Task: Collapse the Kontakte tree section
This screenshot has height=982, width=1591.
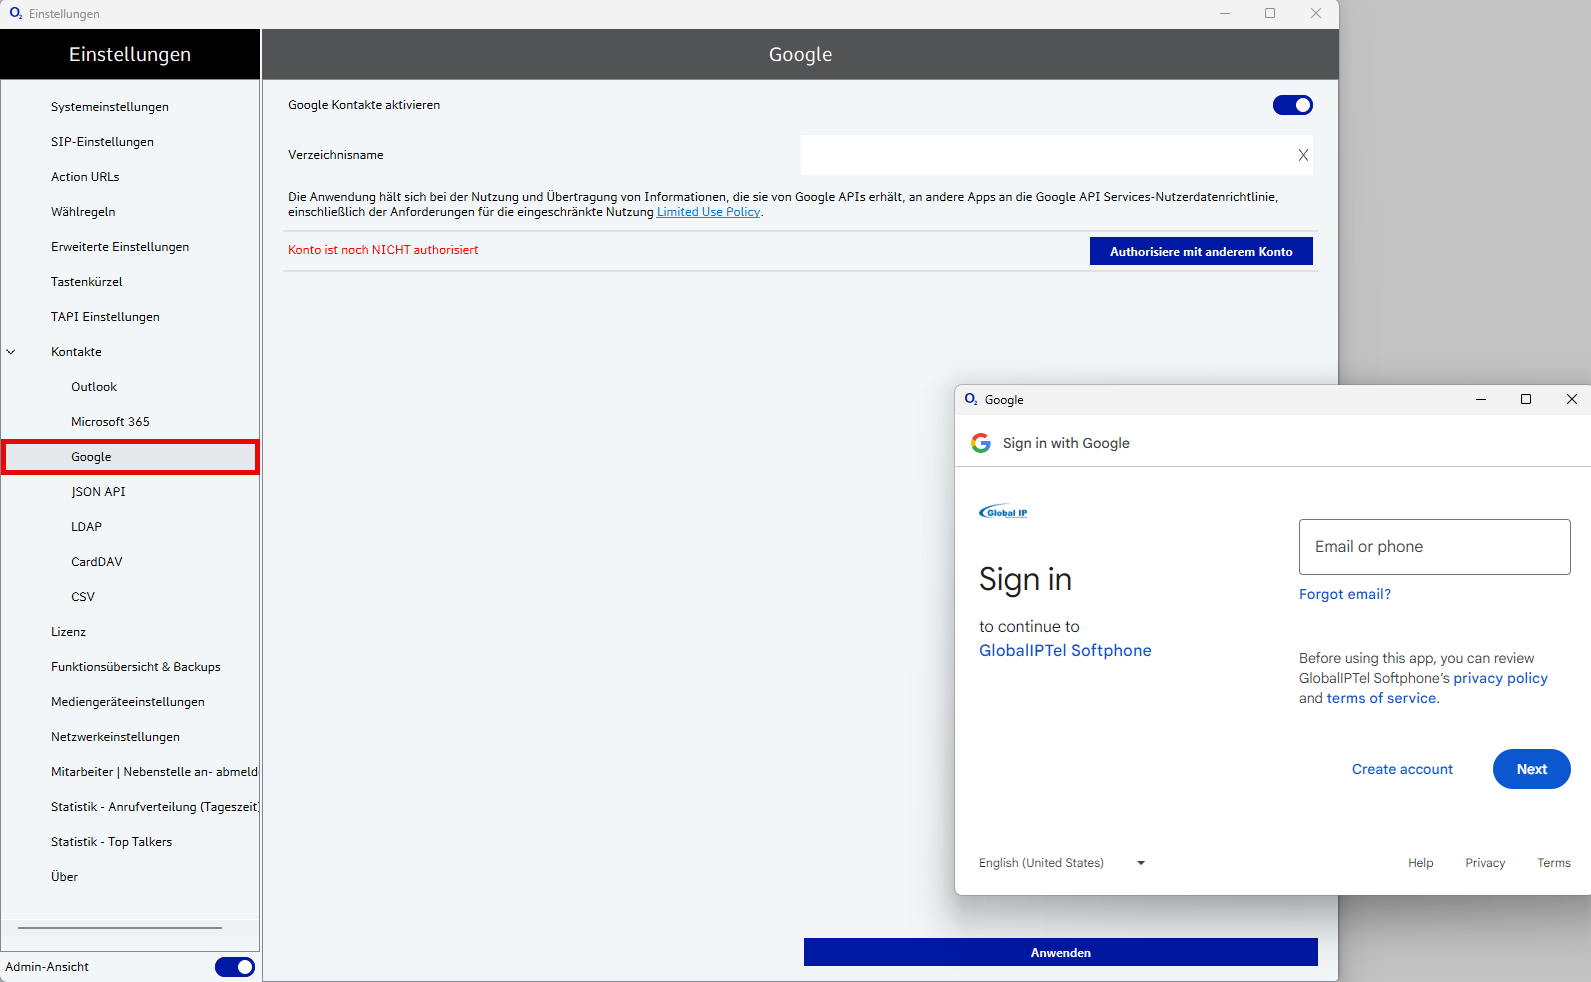Action: coord(11,352)
